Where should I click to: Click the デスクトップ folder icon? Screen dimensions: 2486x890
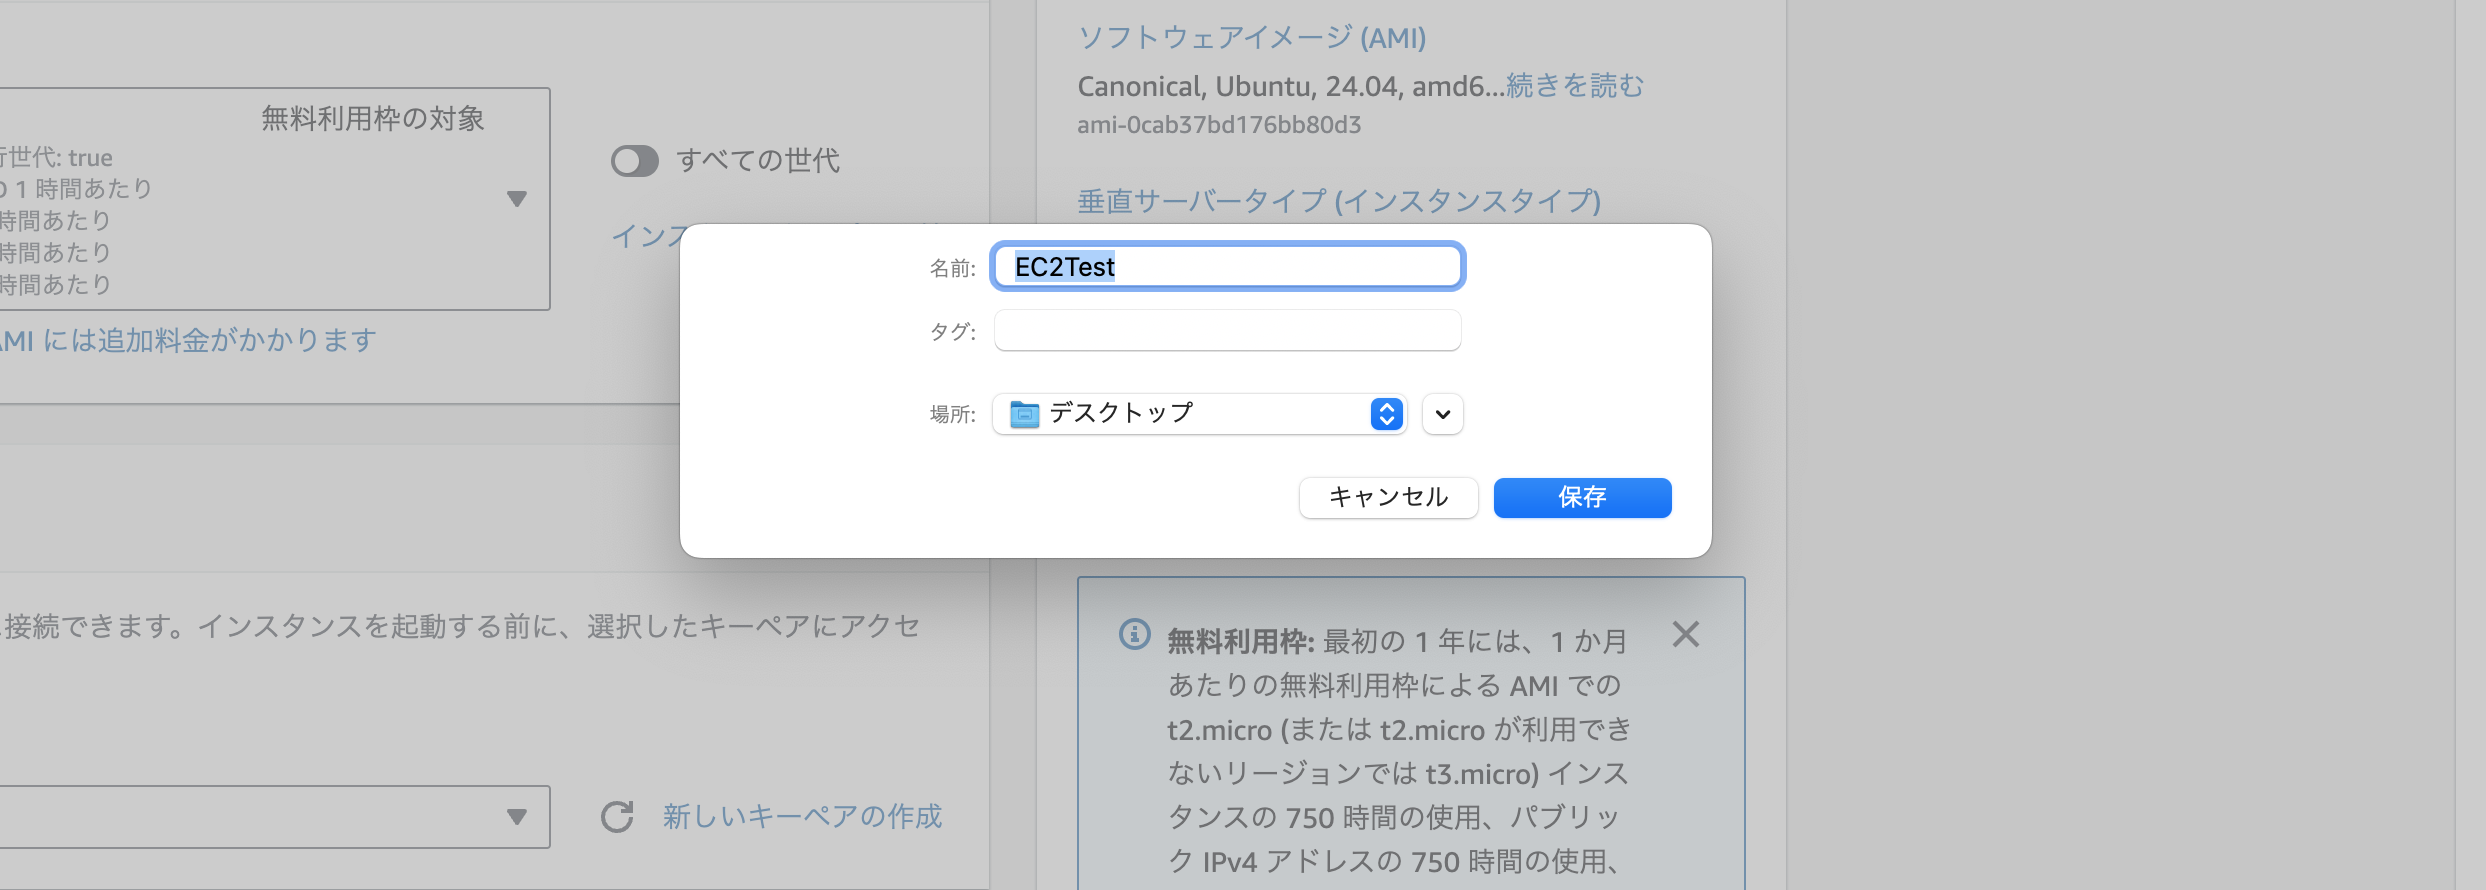(1024, 414)
